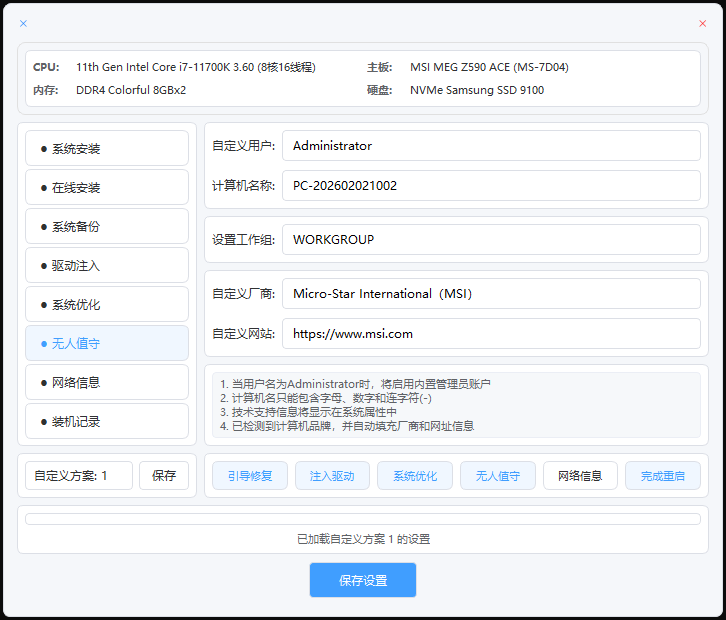The width and height of the screenshot is (726, 620).
Task: Edit the 自定义厂商 Micro-Star International field
Action: 491,294
